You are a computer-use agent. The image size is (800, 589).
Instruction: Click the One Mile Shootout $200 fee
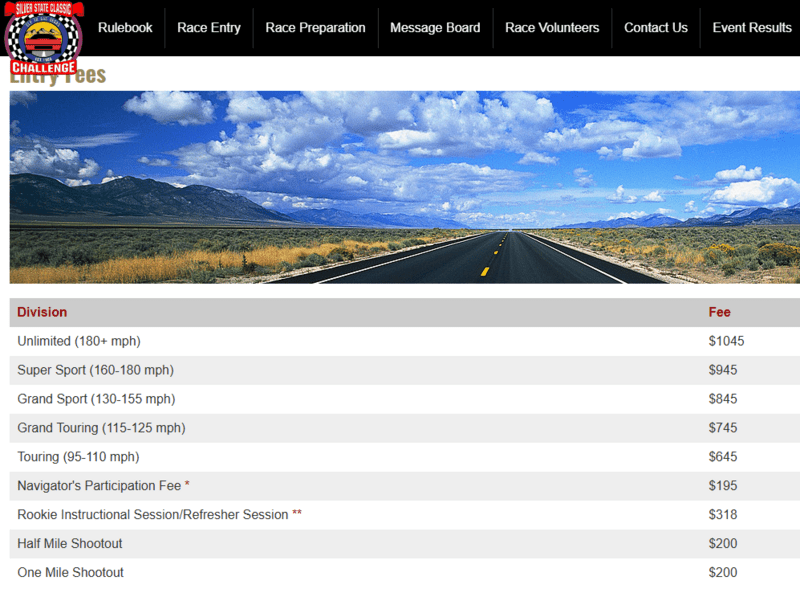[x=723, y=573]
